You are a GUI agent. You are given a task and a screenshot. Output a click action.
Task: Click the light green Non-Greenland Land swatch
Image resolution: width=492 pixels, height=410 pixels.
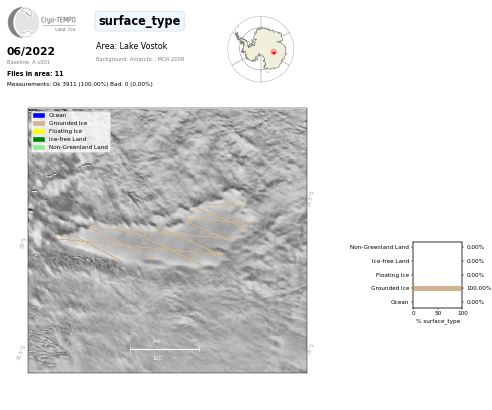39,147
